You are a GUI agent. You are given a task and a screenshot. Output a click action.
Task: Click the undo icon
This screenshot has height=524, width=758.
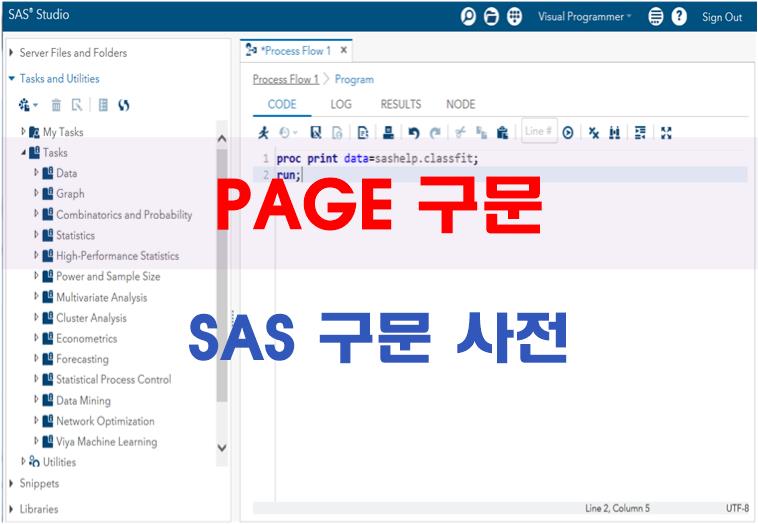click(414, 132)
